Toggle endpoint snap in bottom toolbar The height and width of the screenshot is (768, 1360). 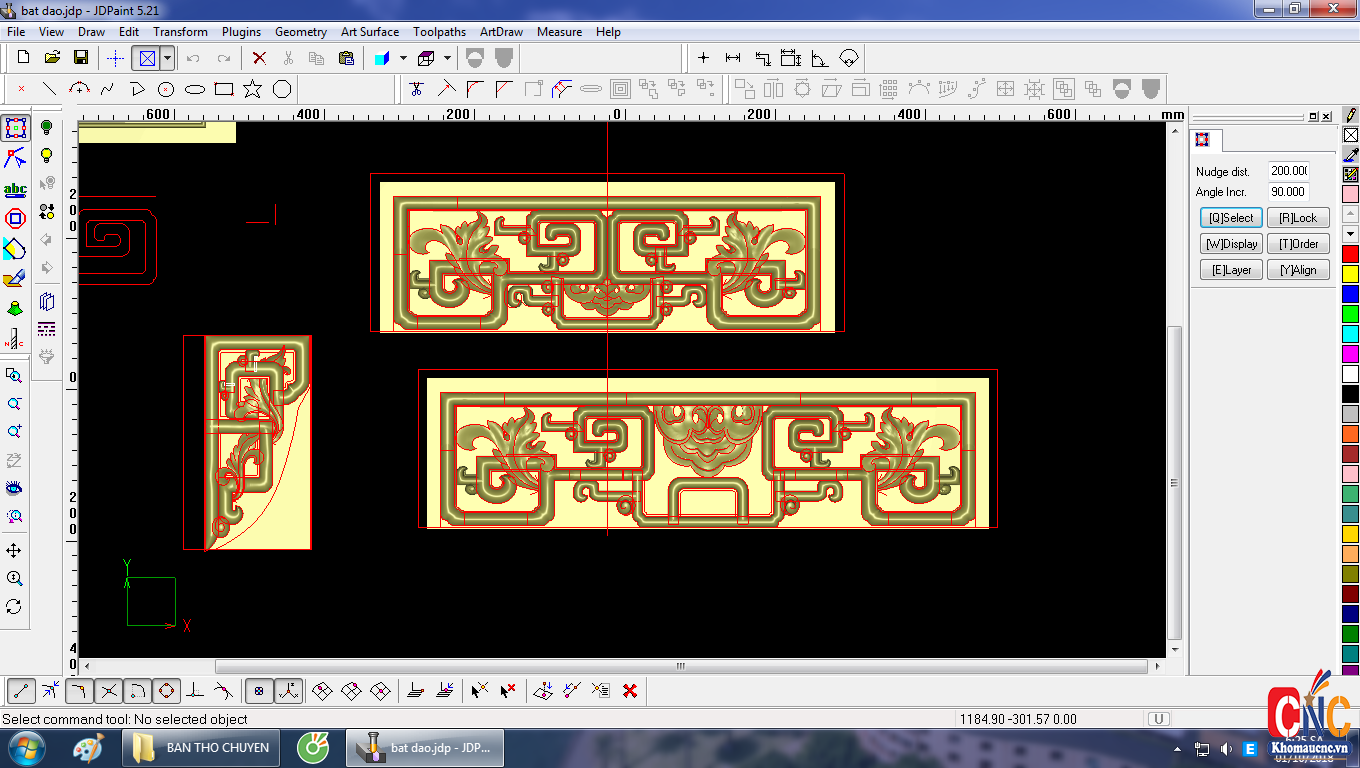pos(22,690)
